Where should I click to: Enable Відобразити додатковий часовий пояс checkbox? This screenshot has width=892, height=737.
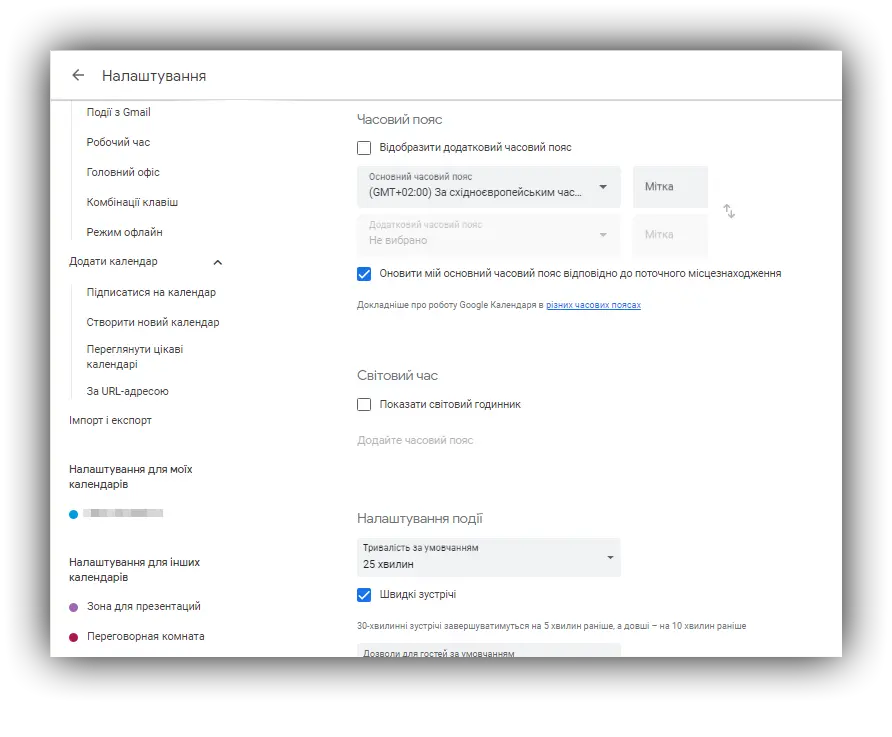coord(364,148)
